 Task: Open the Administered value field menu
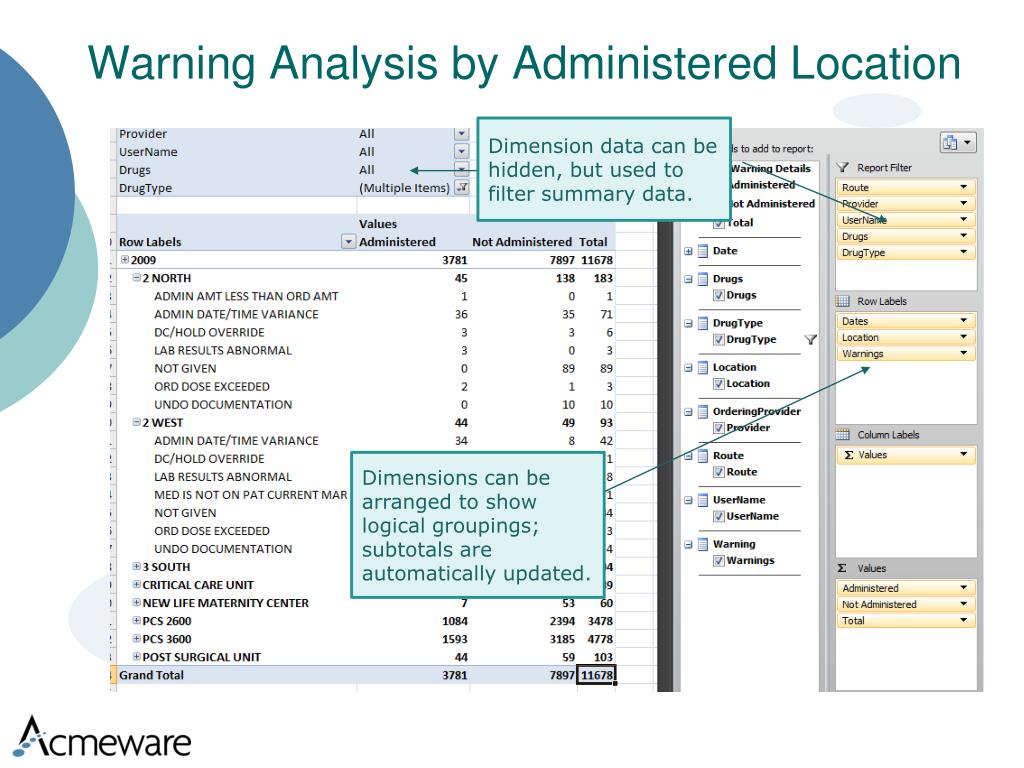tap(963, 588)
